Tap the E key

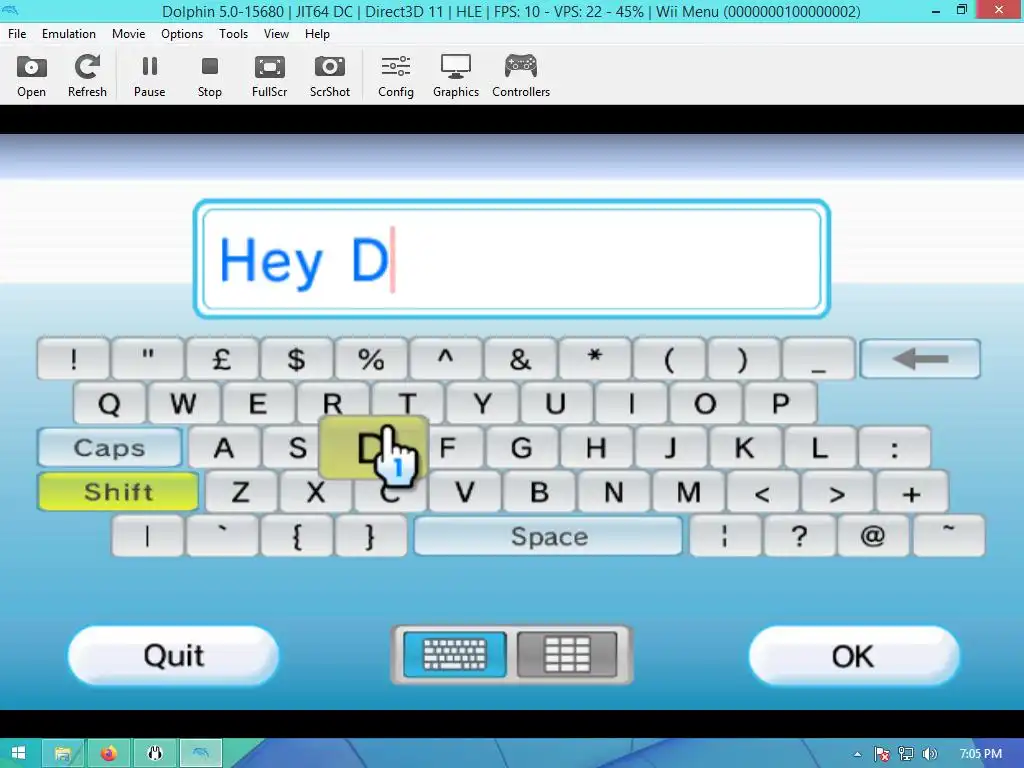(258, 403)
